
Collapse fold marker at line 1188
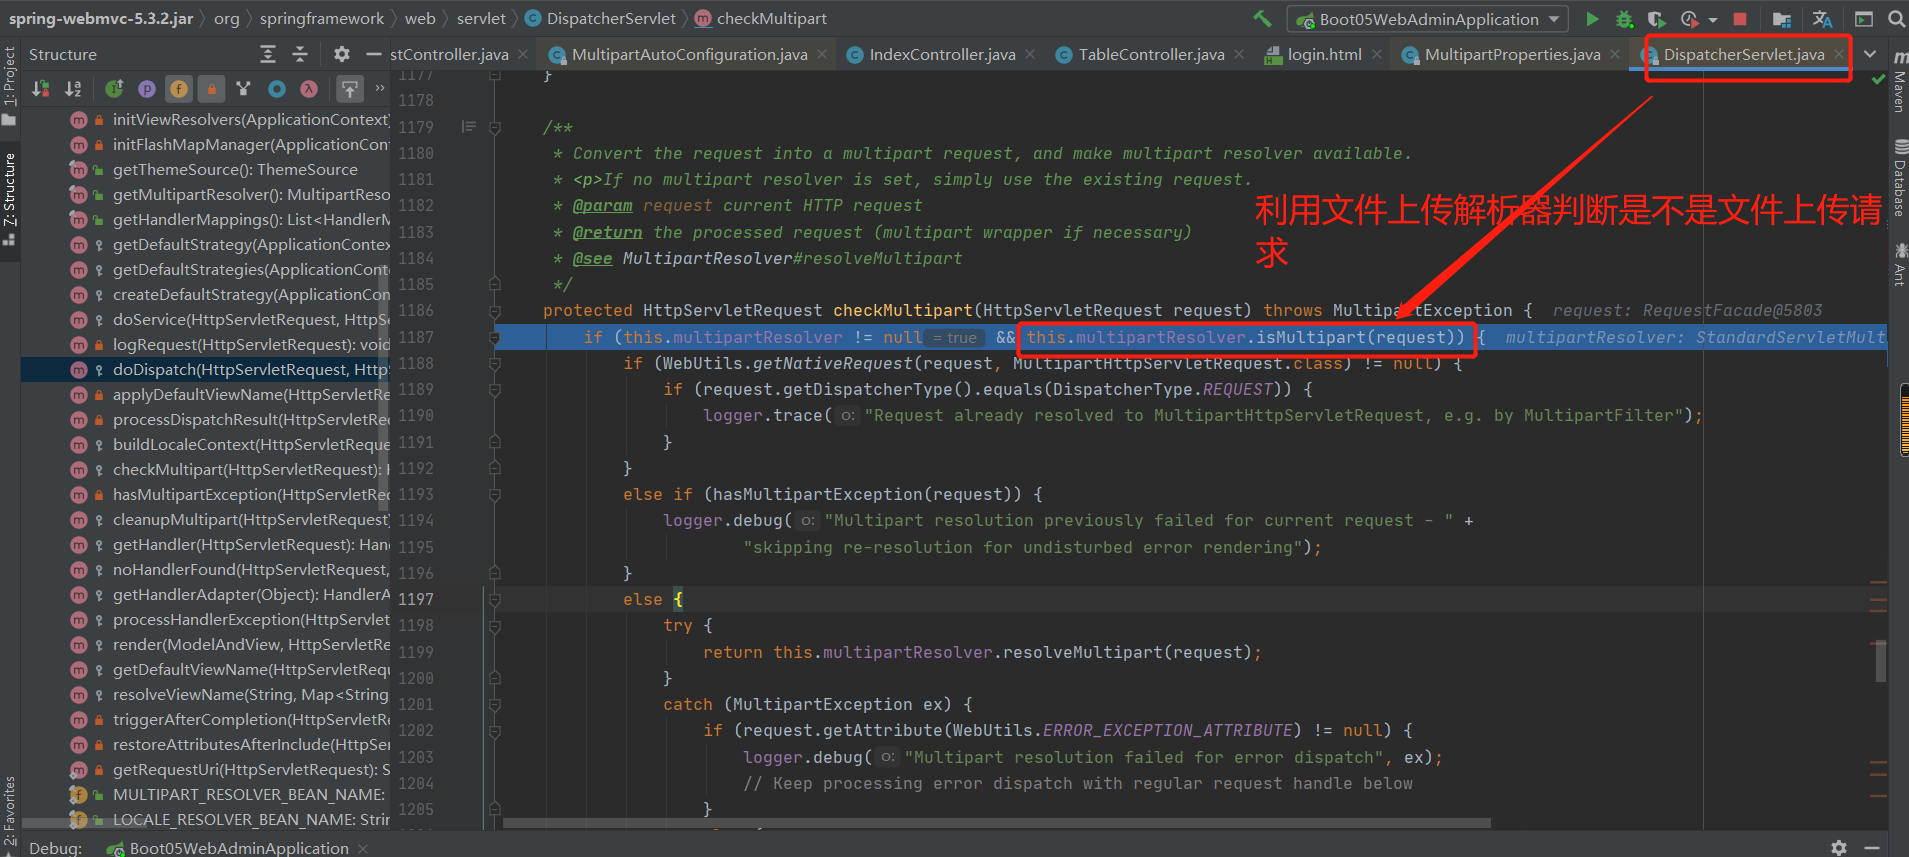[x=494, y=363]
